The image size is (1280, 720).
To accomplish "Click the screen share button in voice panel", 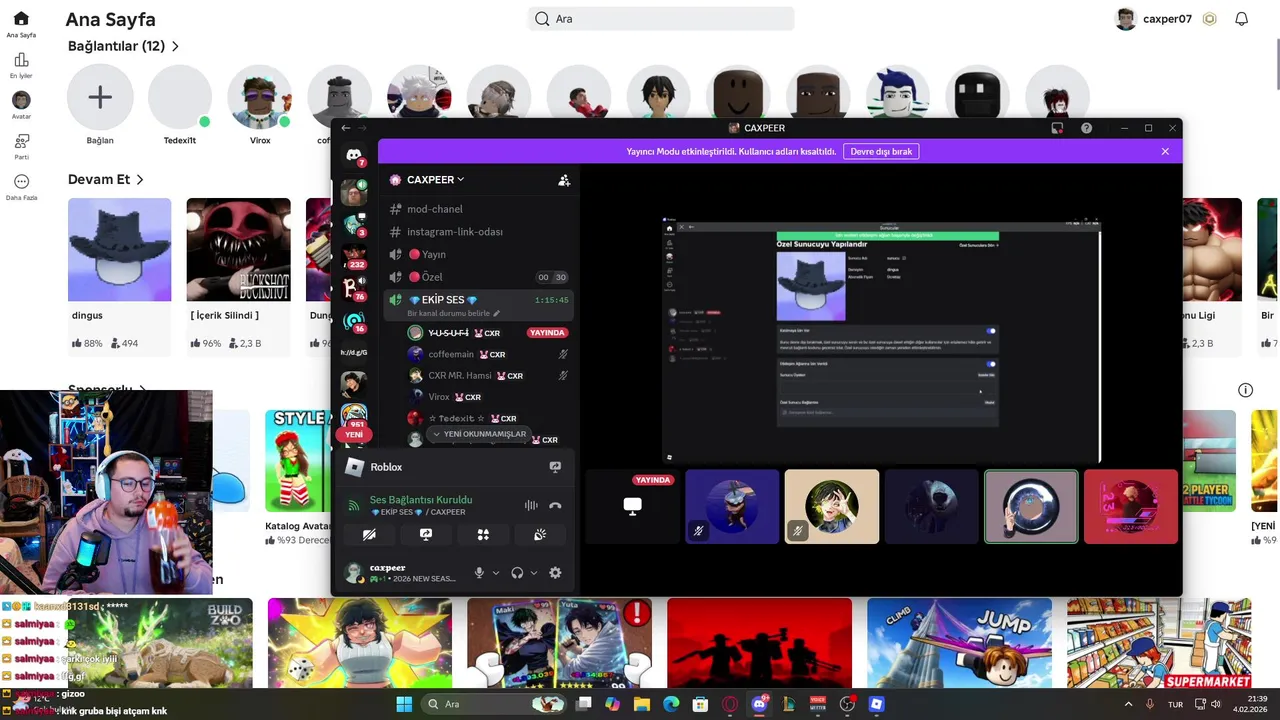I will pos(426,535).
